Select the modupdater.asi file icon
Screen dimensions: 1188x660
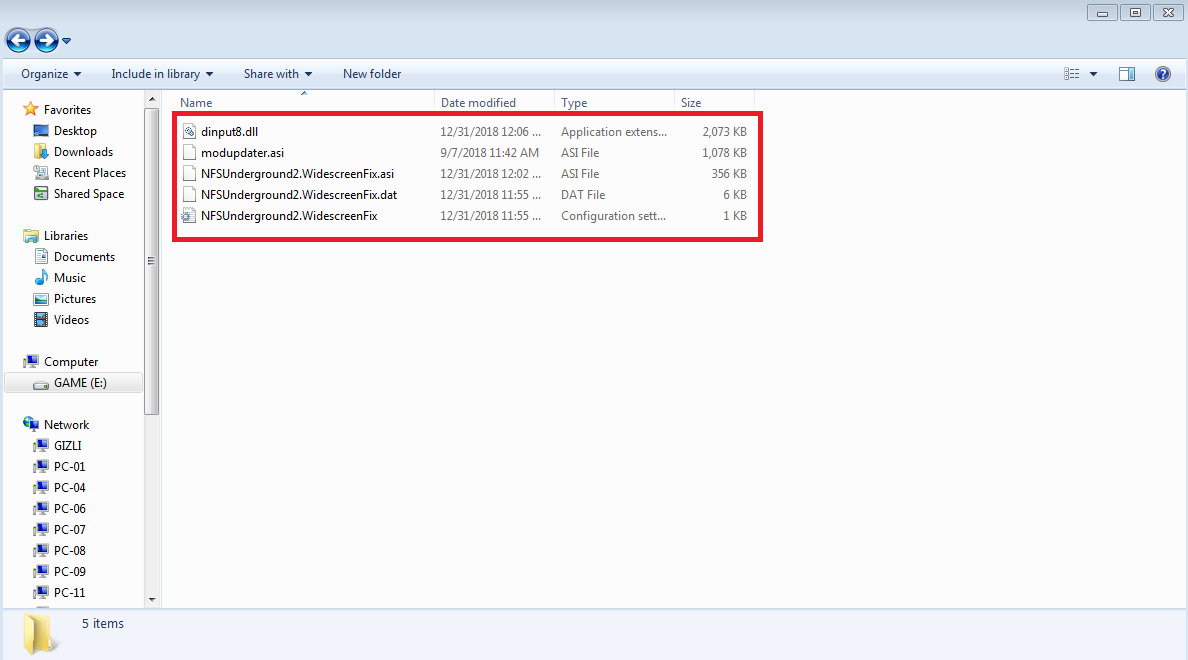click(x=189, y=152)
